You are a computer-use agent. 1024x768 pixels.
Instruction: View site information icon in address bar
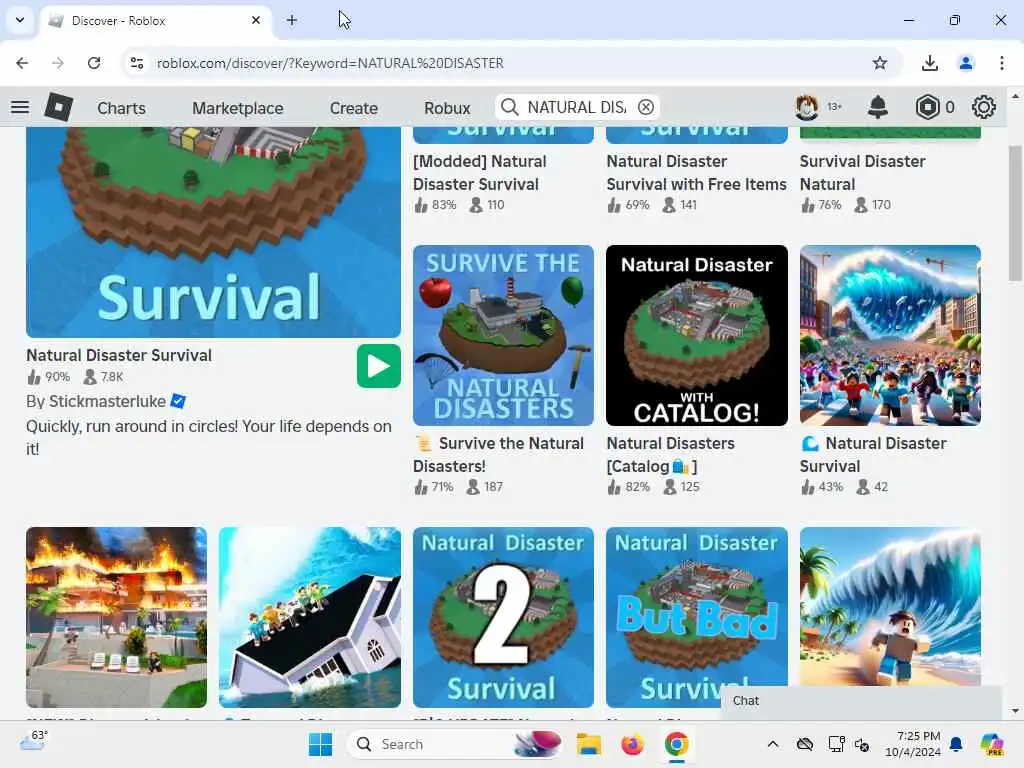coord(137,63)
